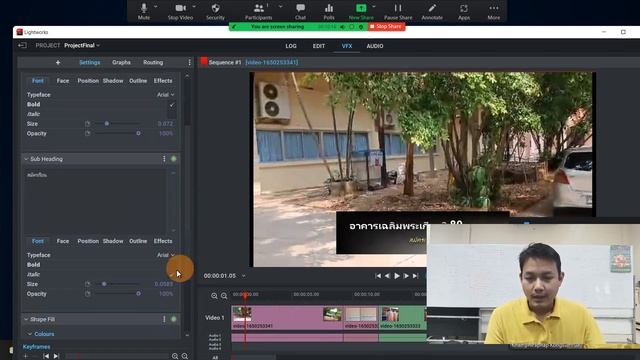The width and height of the screenshot is (640, 360).
Task: Collapse the Shape Fill section
Action: (x=26, y=319)
